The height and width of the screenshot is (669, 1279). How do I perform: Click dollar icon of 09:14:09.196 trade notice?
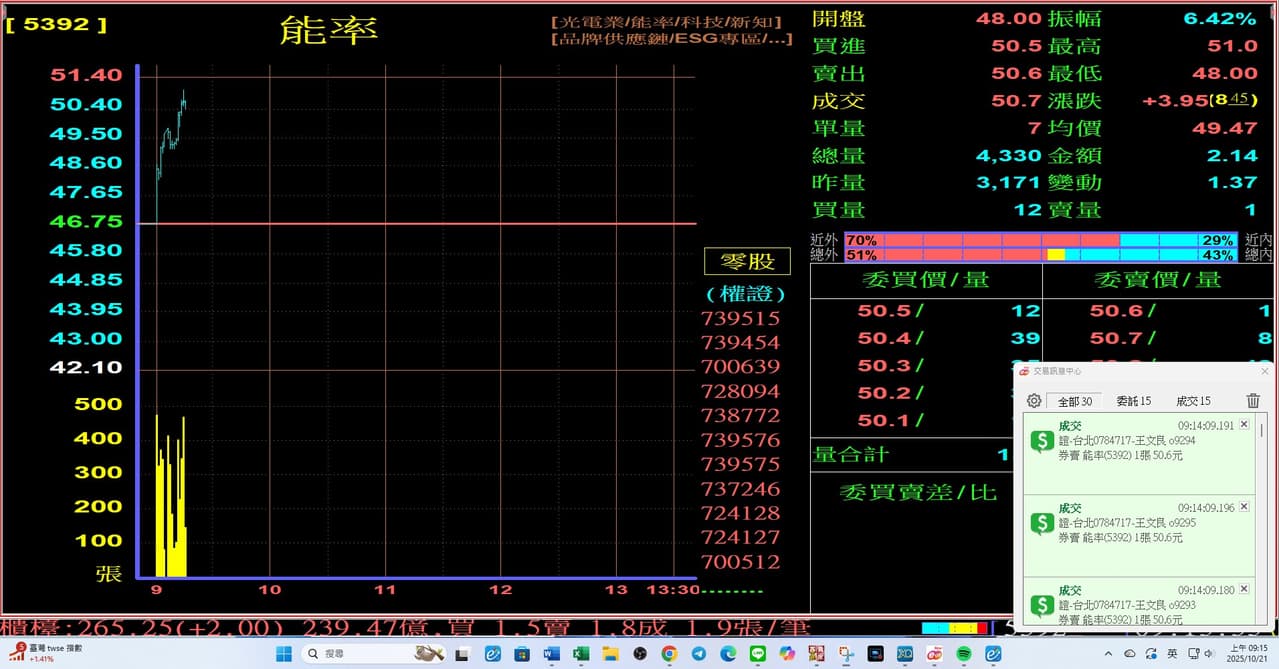point(1042,523)
